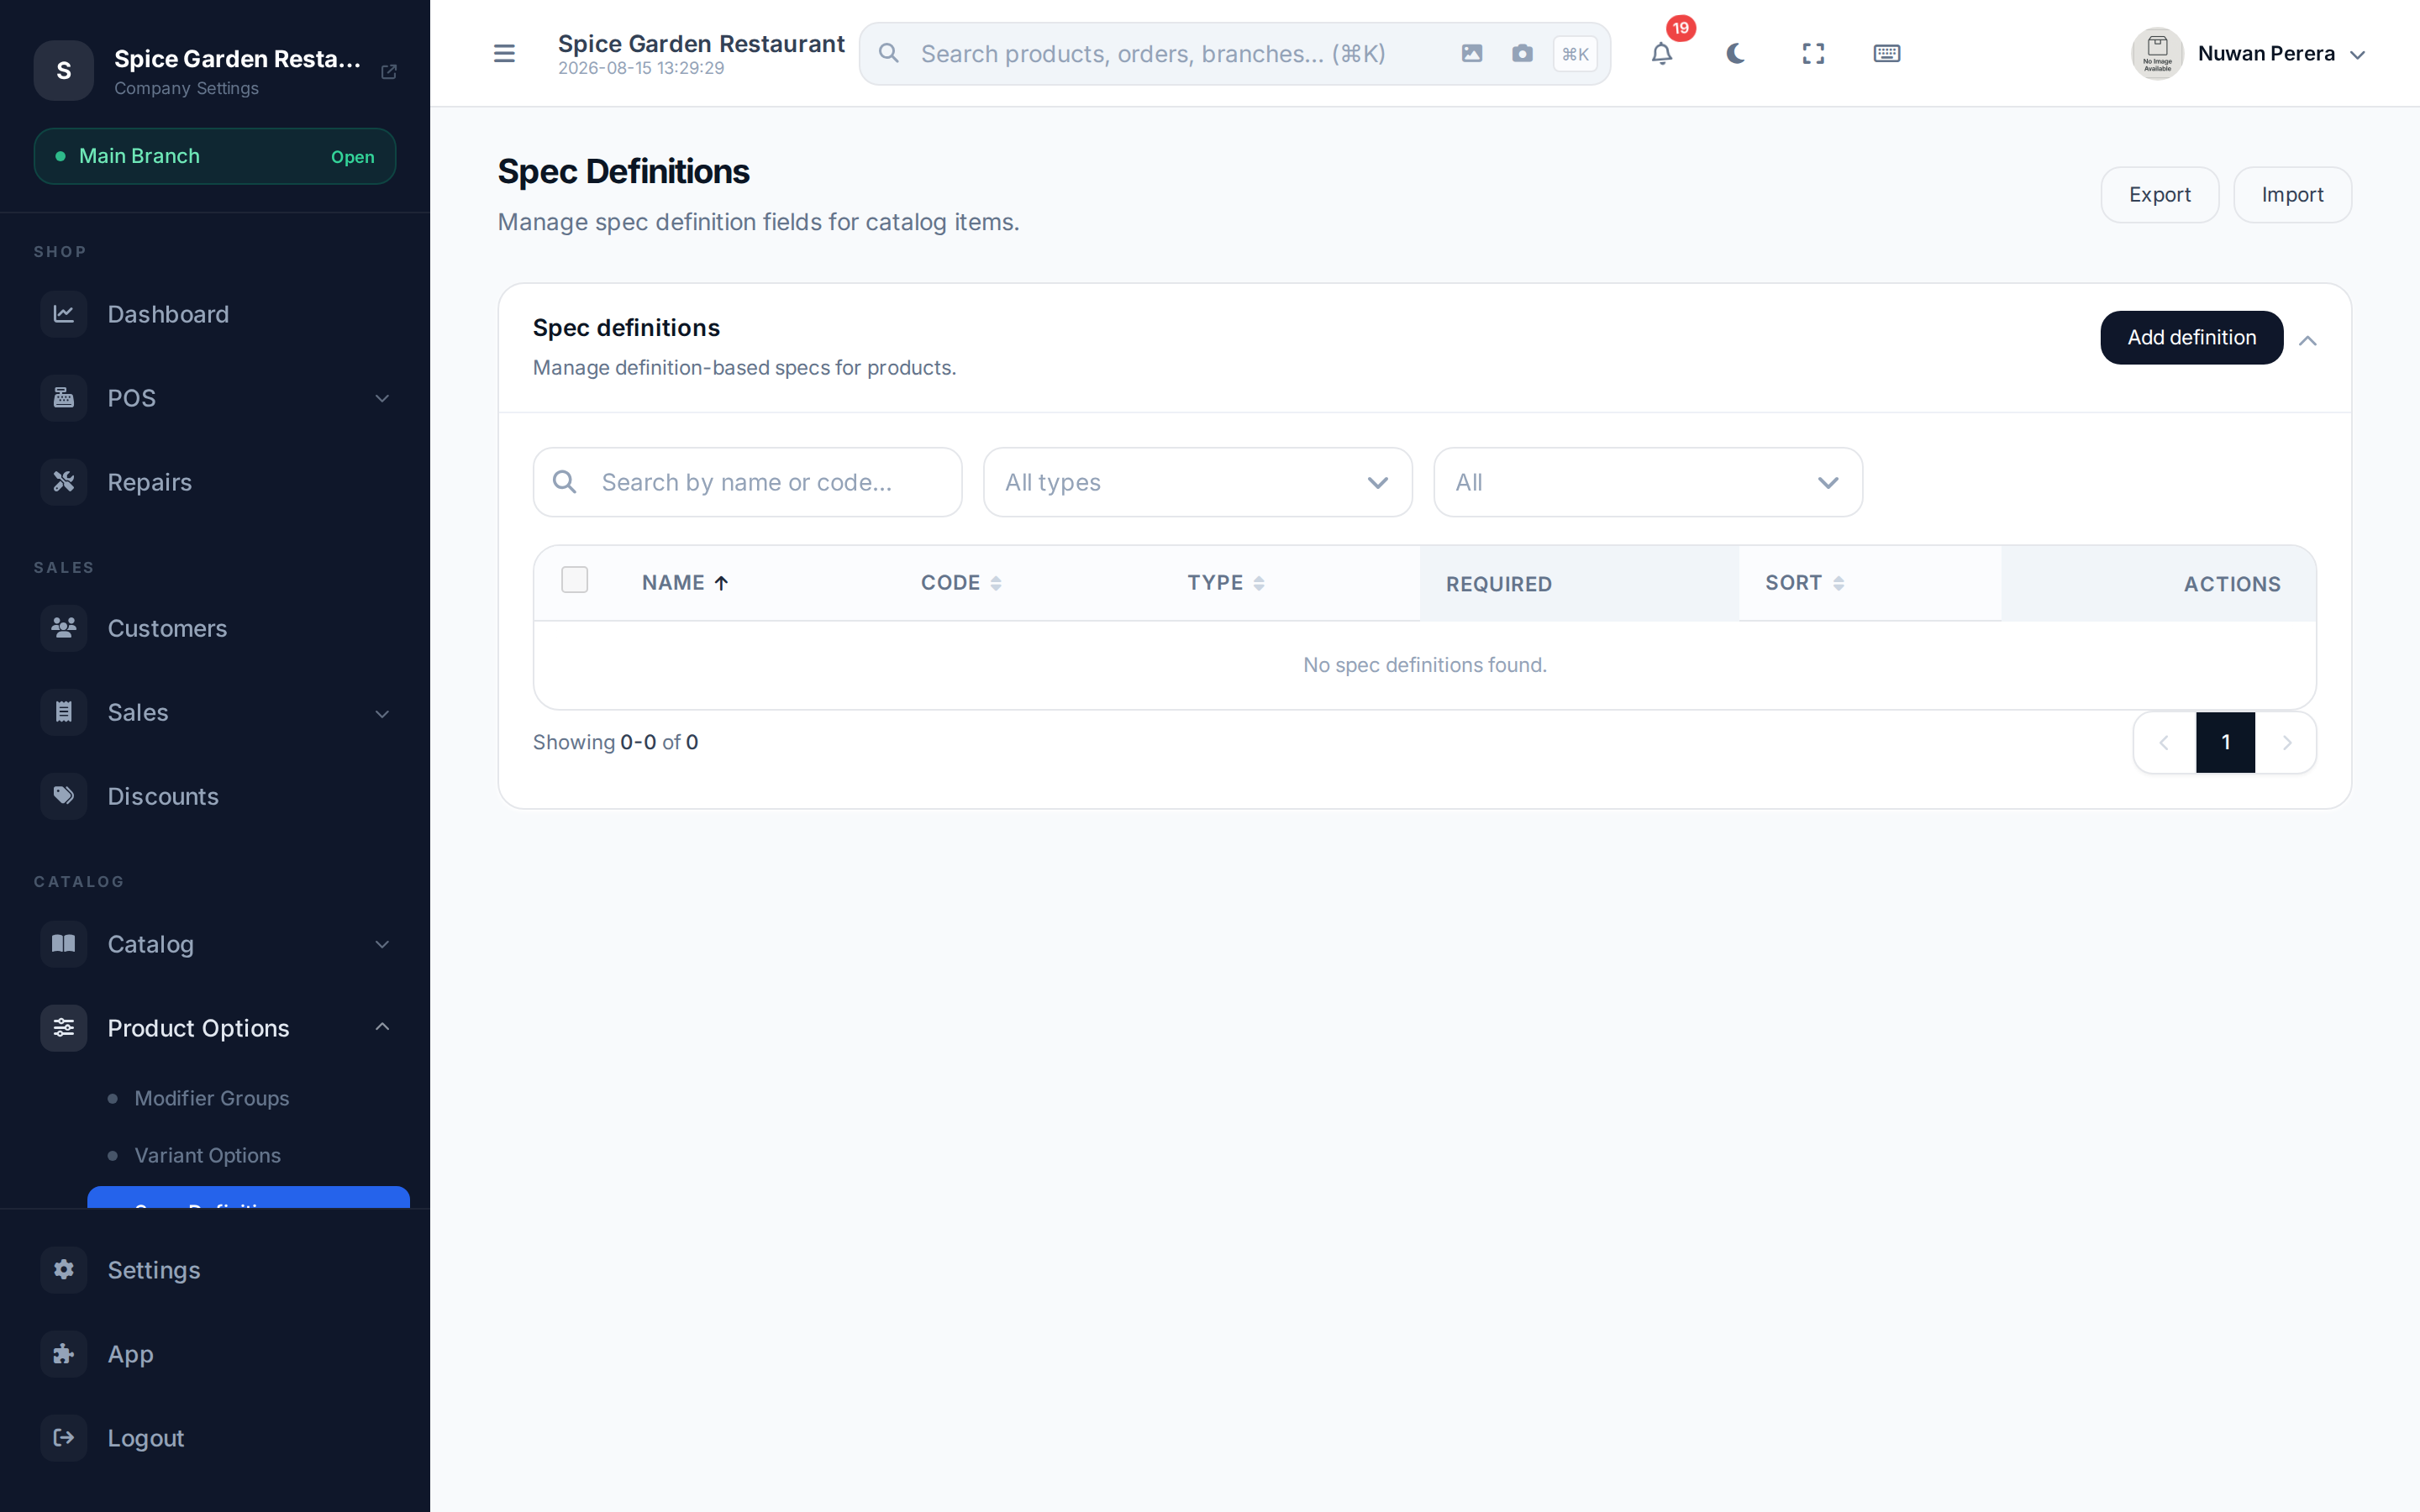Screen dimensions: 2420x1512
Task: Click previous page arrow
Action: (x=2164, y=742)
